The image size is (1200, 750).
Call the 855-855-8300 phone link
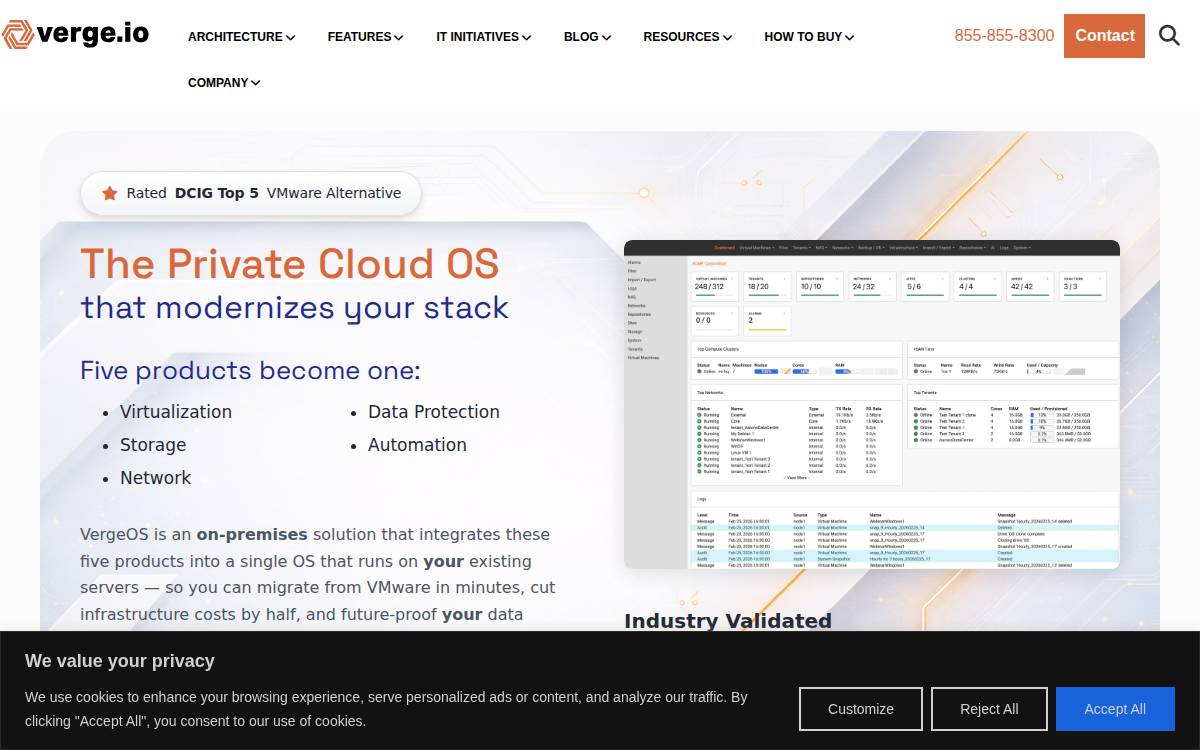(x=1004, y=36)
